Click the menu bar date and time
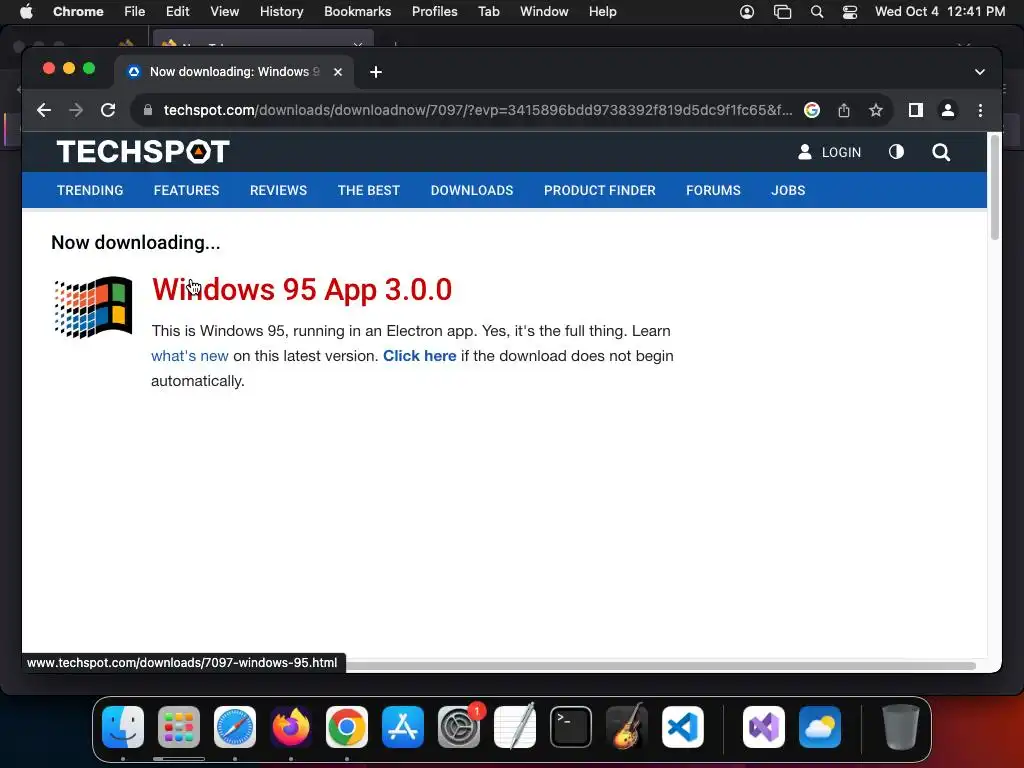 click(940, 11)
